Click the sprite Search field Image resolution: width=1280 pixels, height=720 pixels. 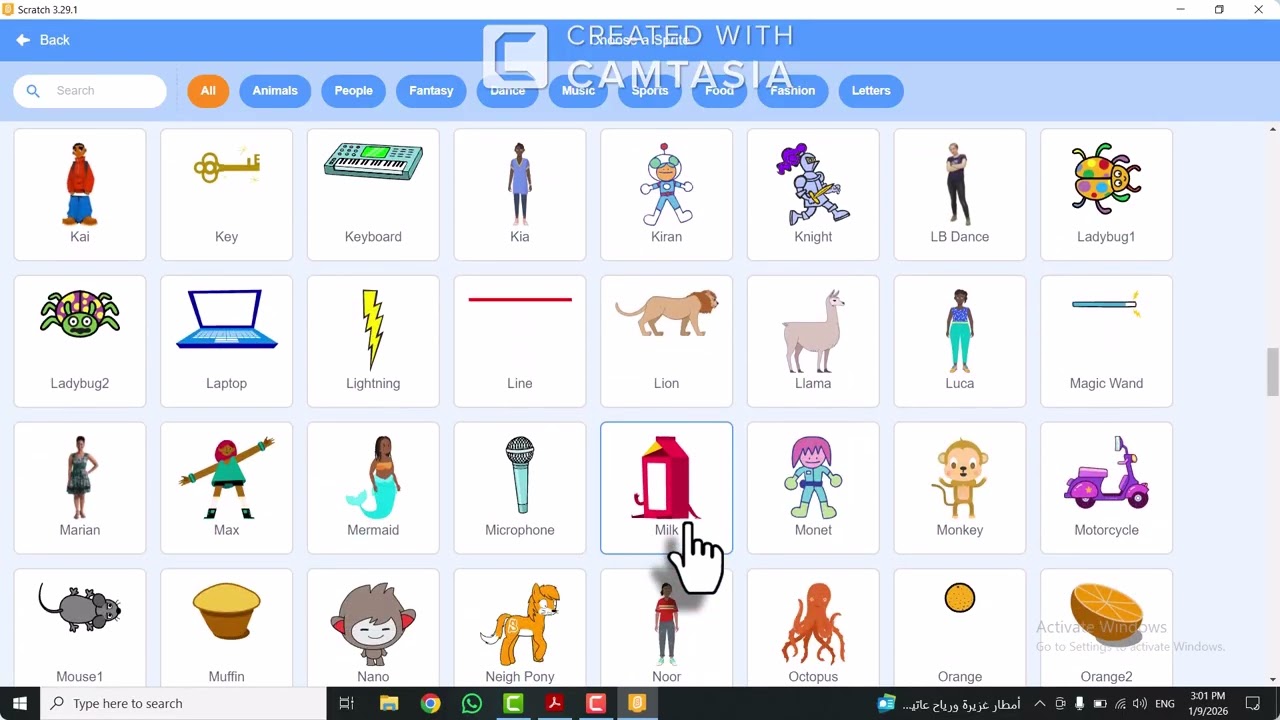point(90,91)
